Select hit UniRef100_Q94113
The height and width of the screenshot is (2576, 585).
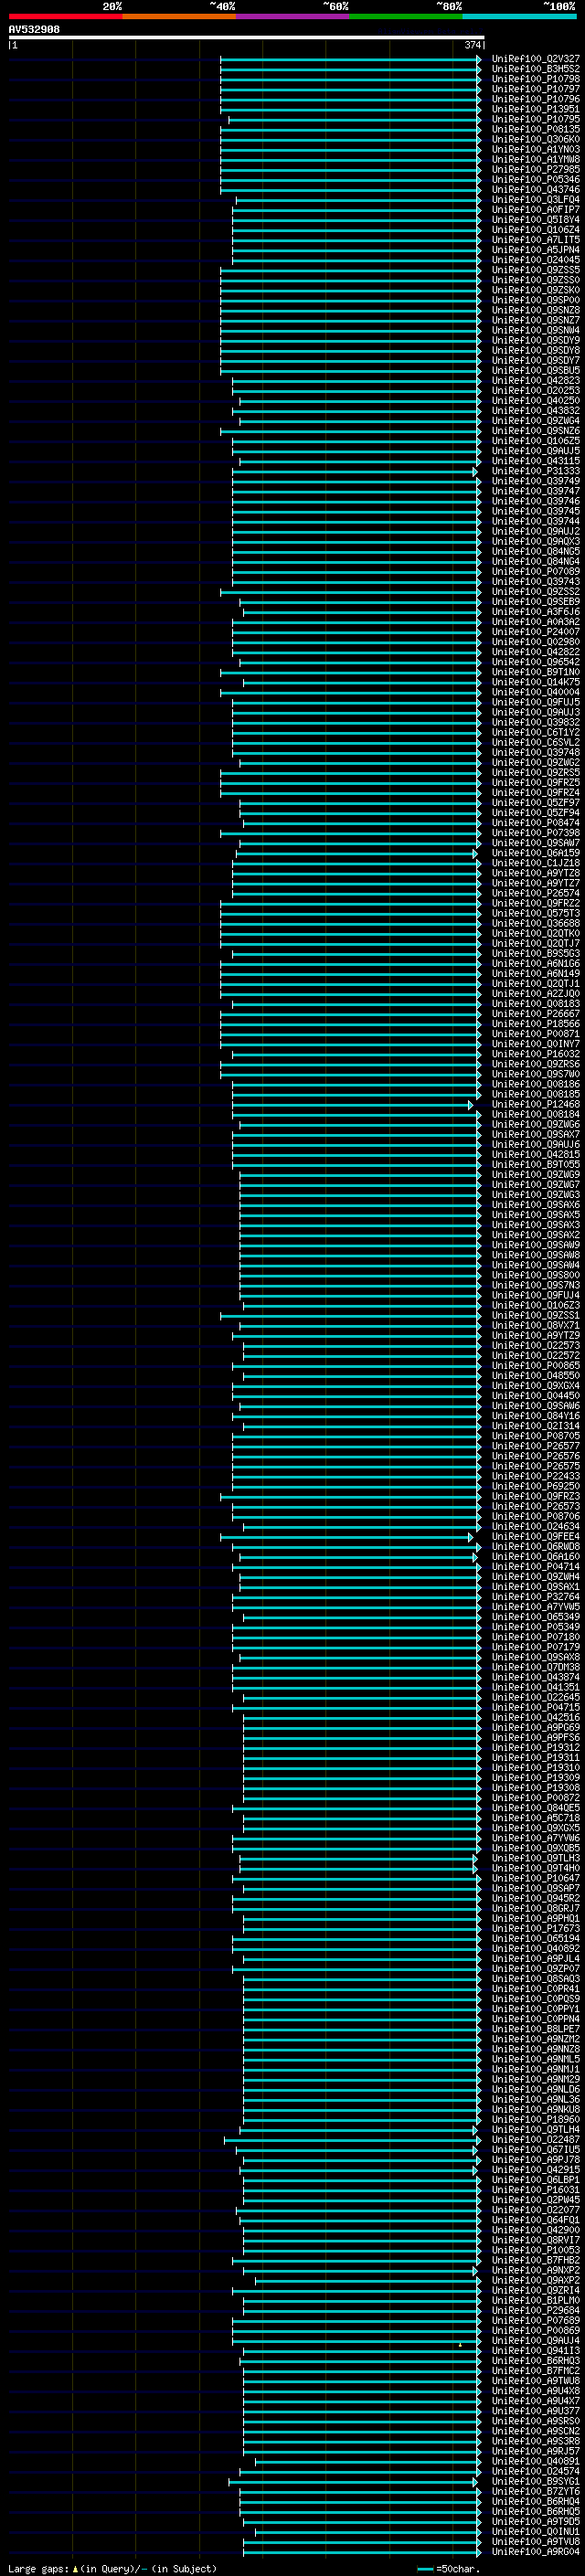pyautogui.click(x=535, y=2350)
